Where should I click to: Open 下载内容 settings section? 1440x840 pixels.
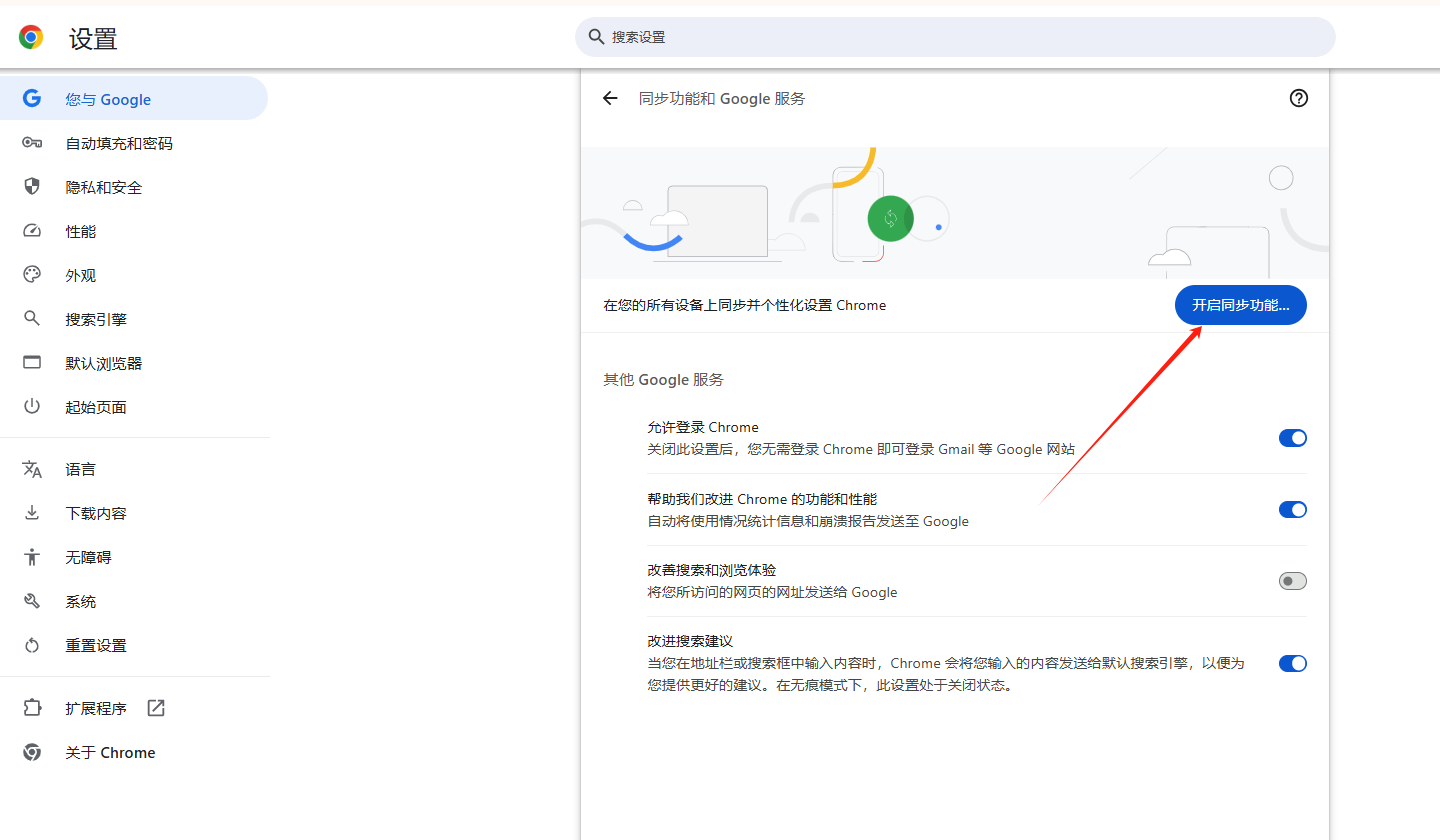click(x=134, y=513)
